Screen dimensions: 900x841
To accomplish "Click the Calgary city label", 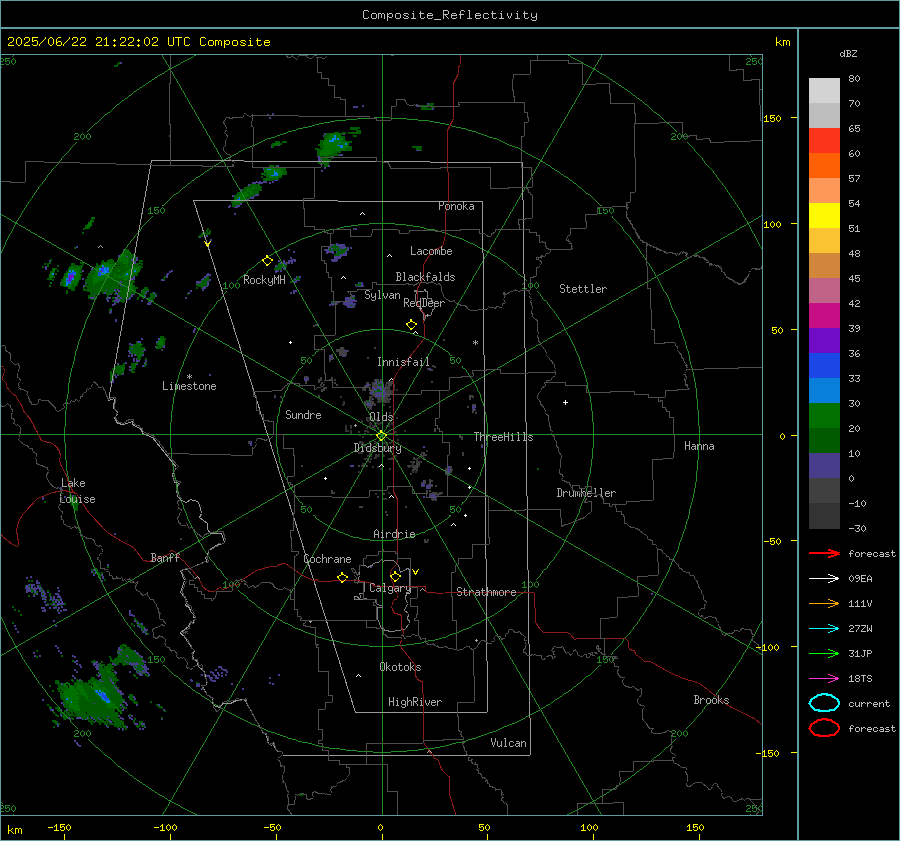I will [x=390, y=588].
